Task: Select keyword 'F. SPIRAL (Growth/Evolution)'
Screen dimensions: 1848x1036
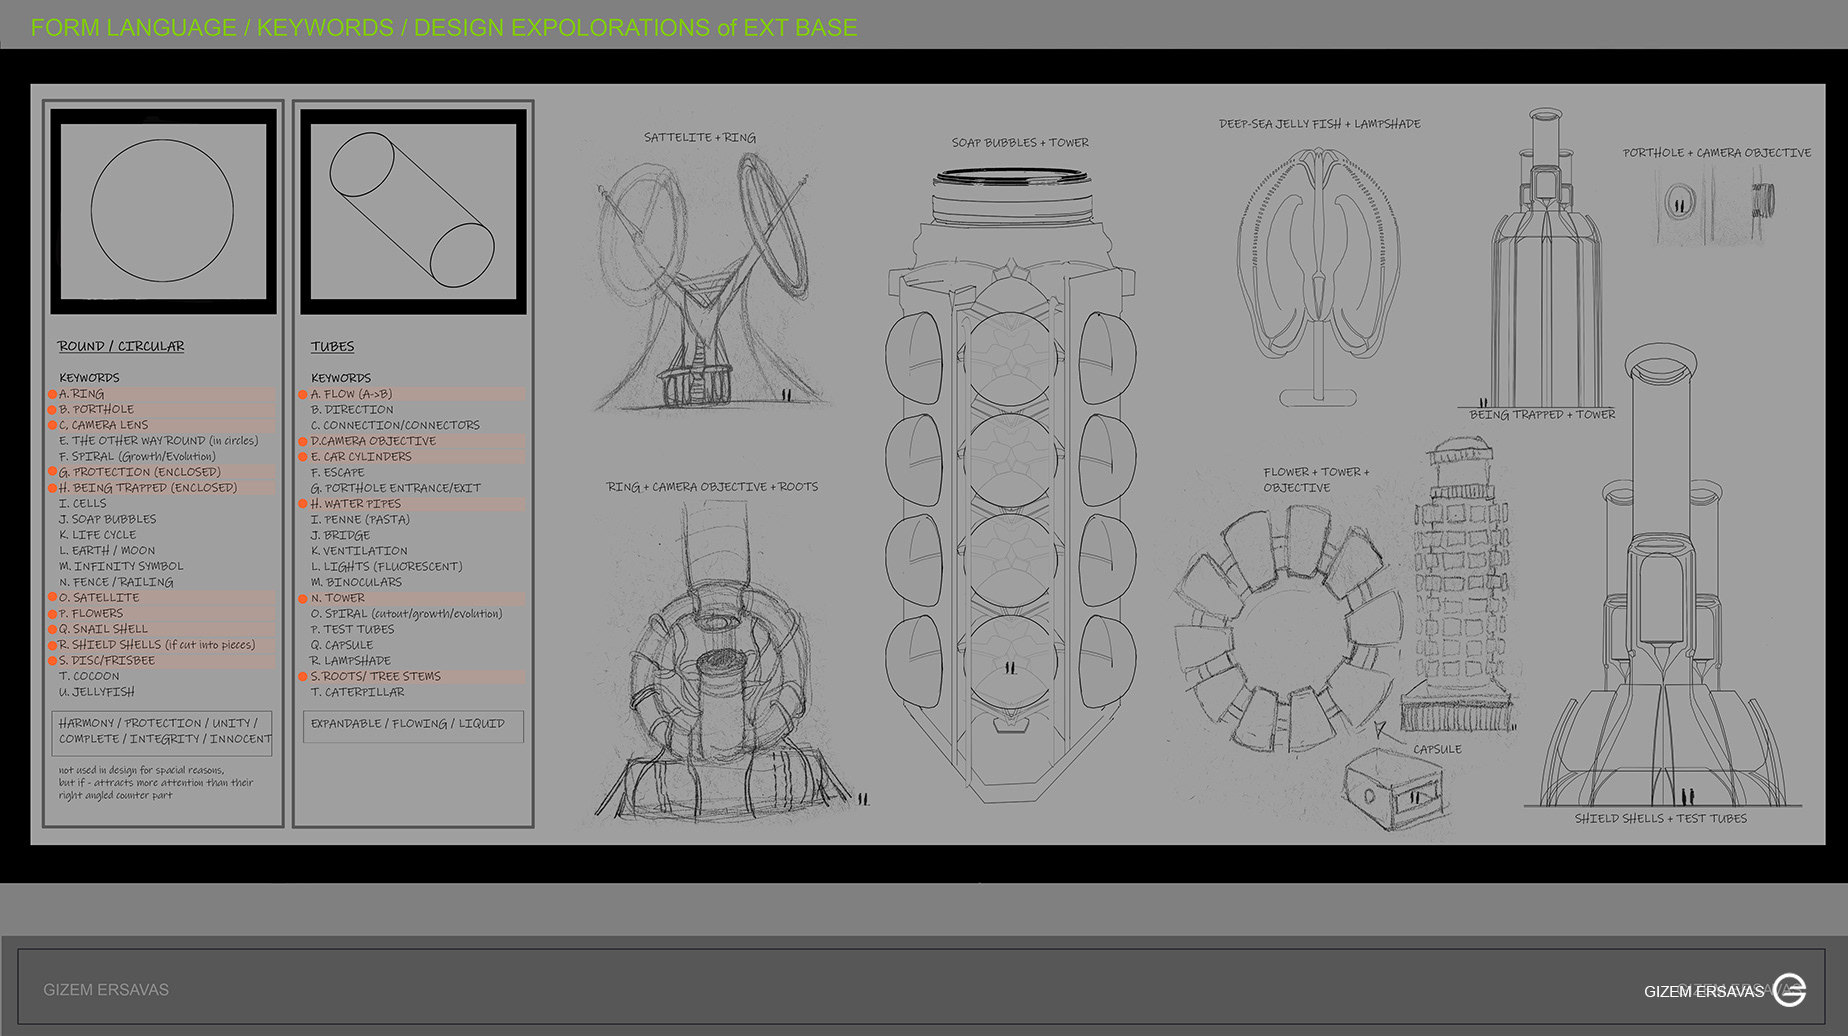Action: click(137, 457)
